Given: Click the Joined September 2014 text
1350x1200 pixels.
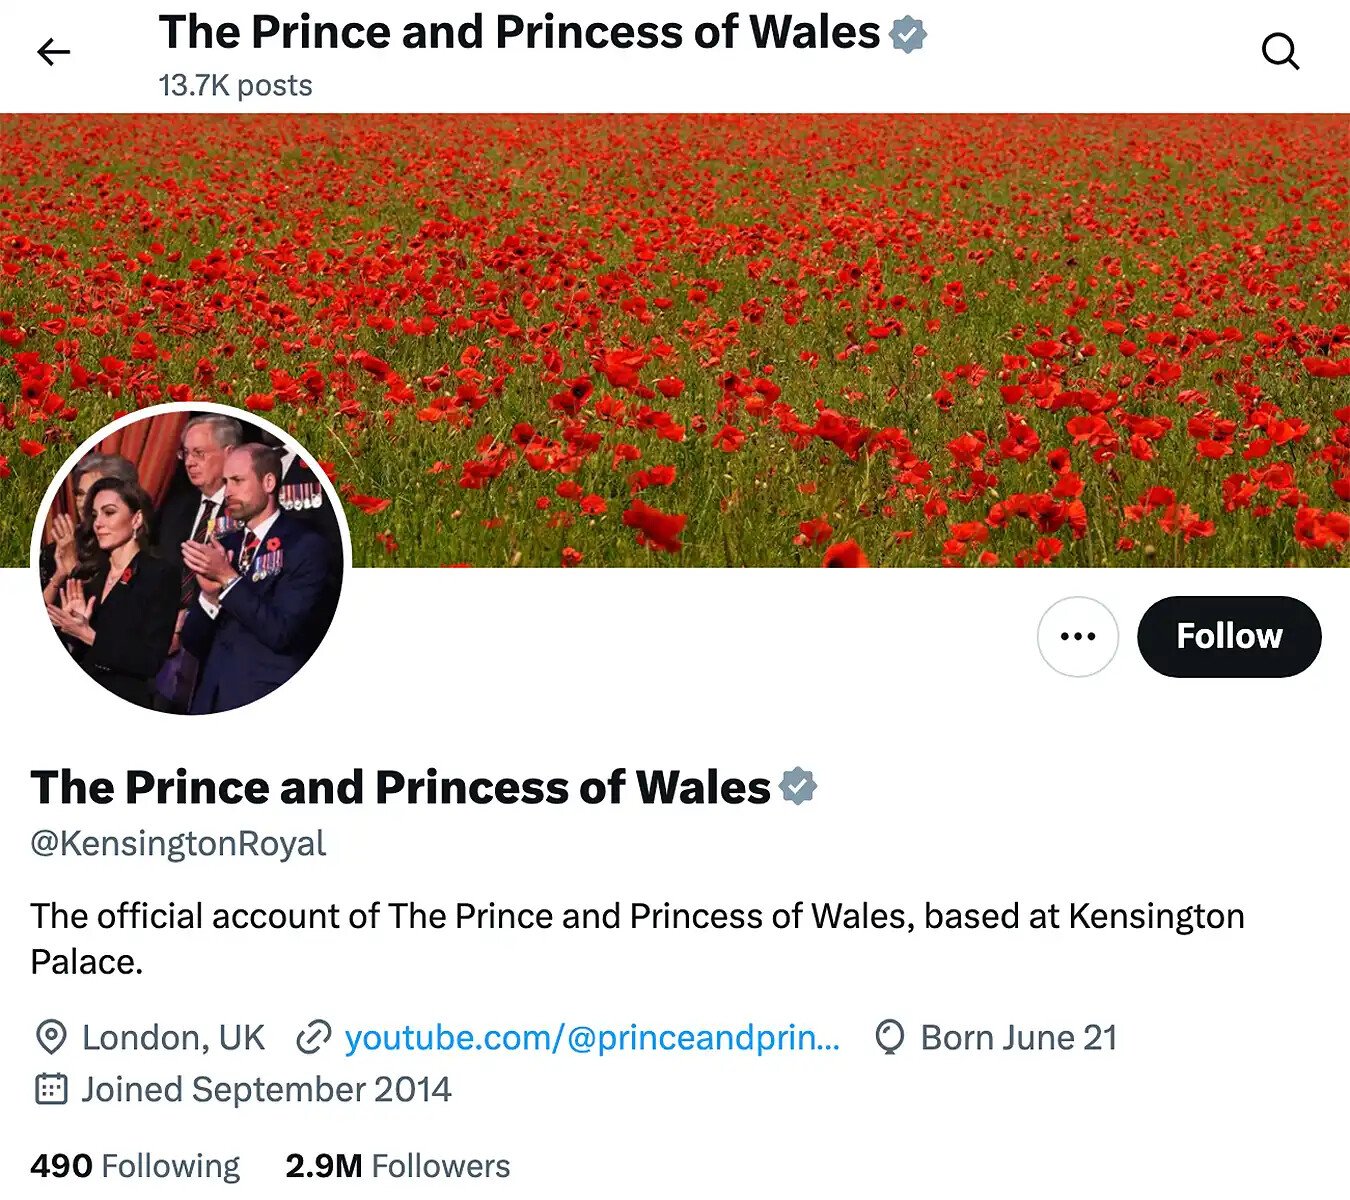Looking at the screenshot, I should point(266,1089).
